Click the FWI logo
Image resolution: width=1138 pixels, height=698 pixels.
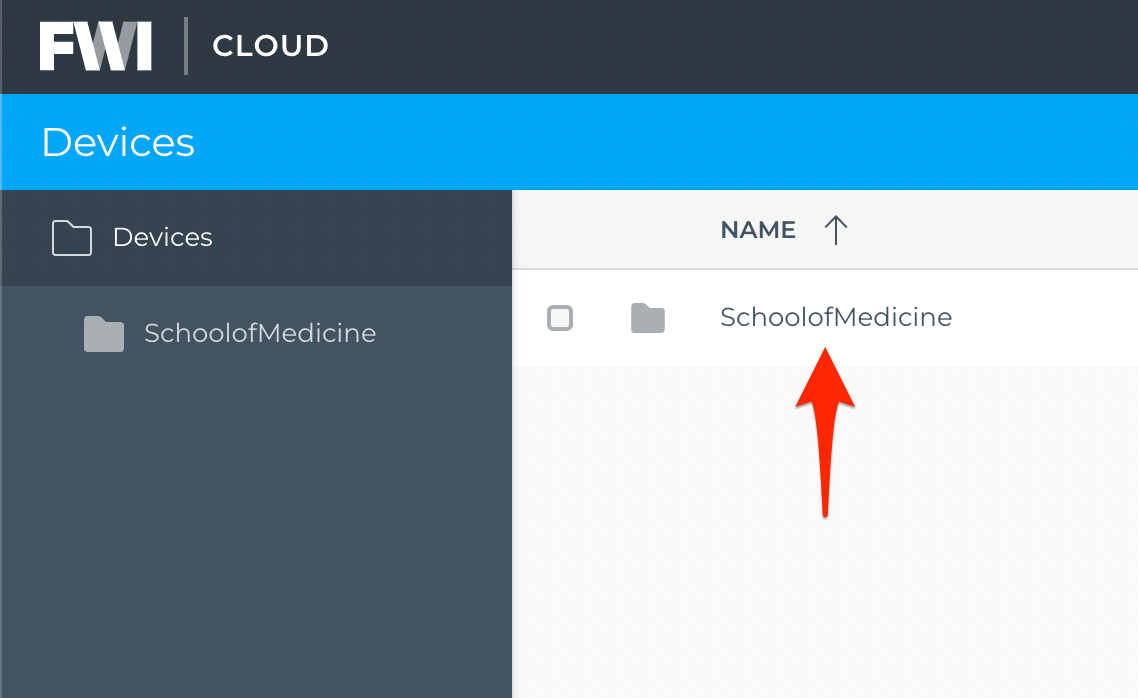click(x=95, y=46)
